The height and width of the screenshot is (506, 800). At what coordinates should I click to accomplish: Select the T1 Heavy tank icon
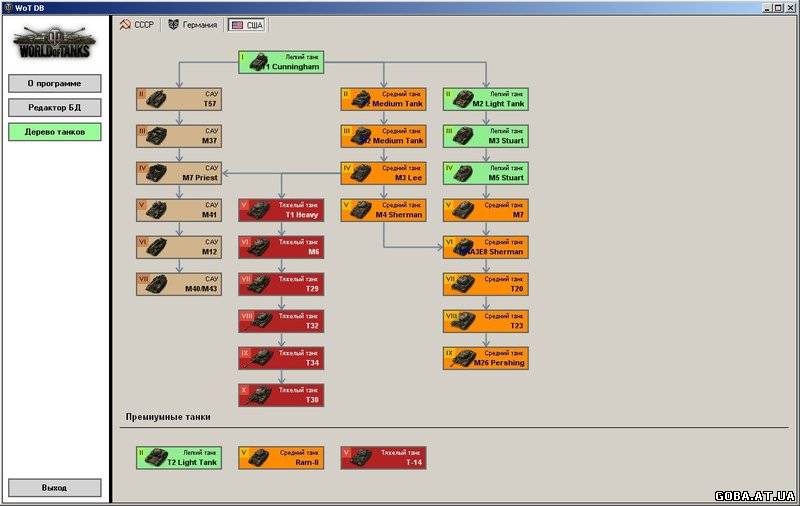[x=259, y=210]
